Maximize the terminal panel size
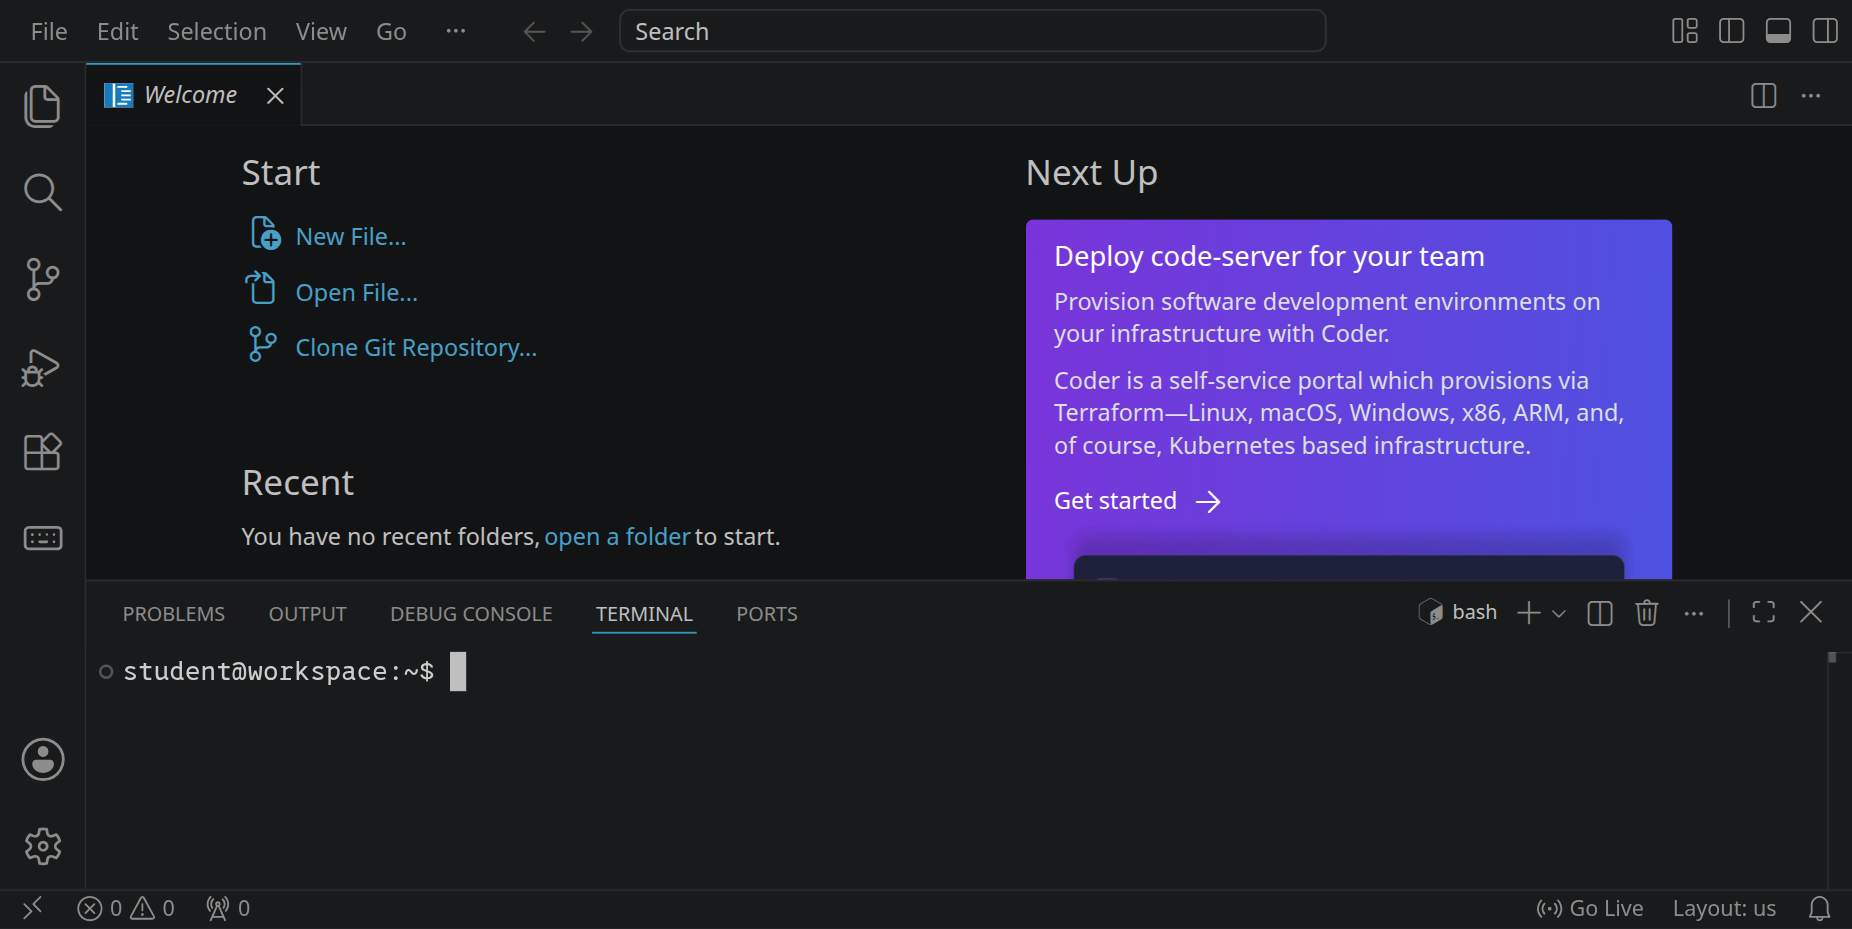This screenshot has height=929, width=1852. (1764, 612)
